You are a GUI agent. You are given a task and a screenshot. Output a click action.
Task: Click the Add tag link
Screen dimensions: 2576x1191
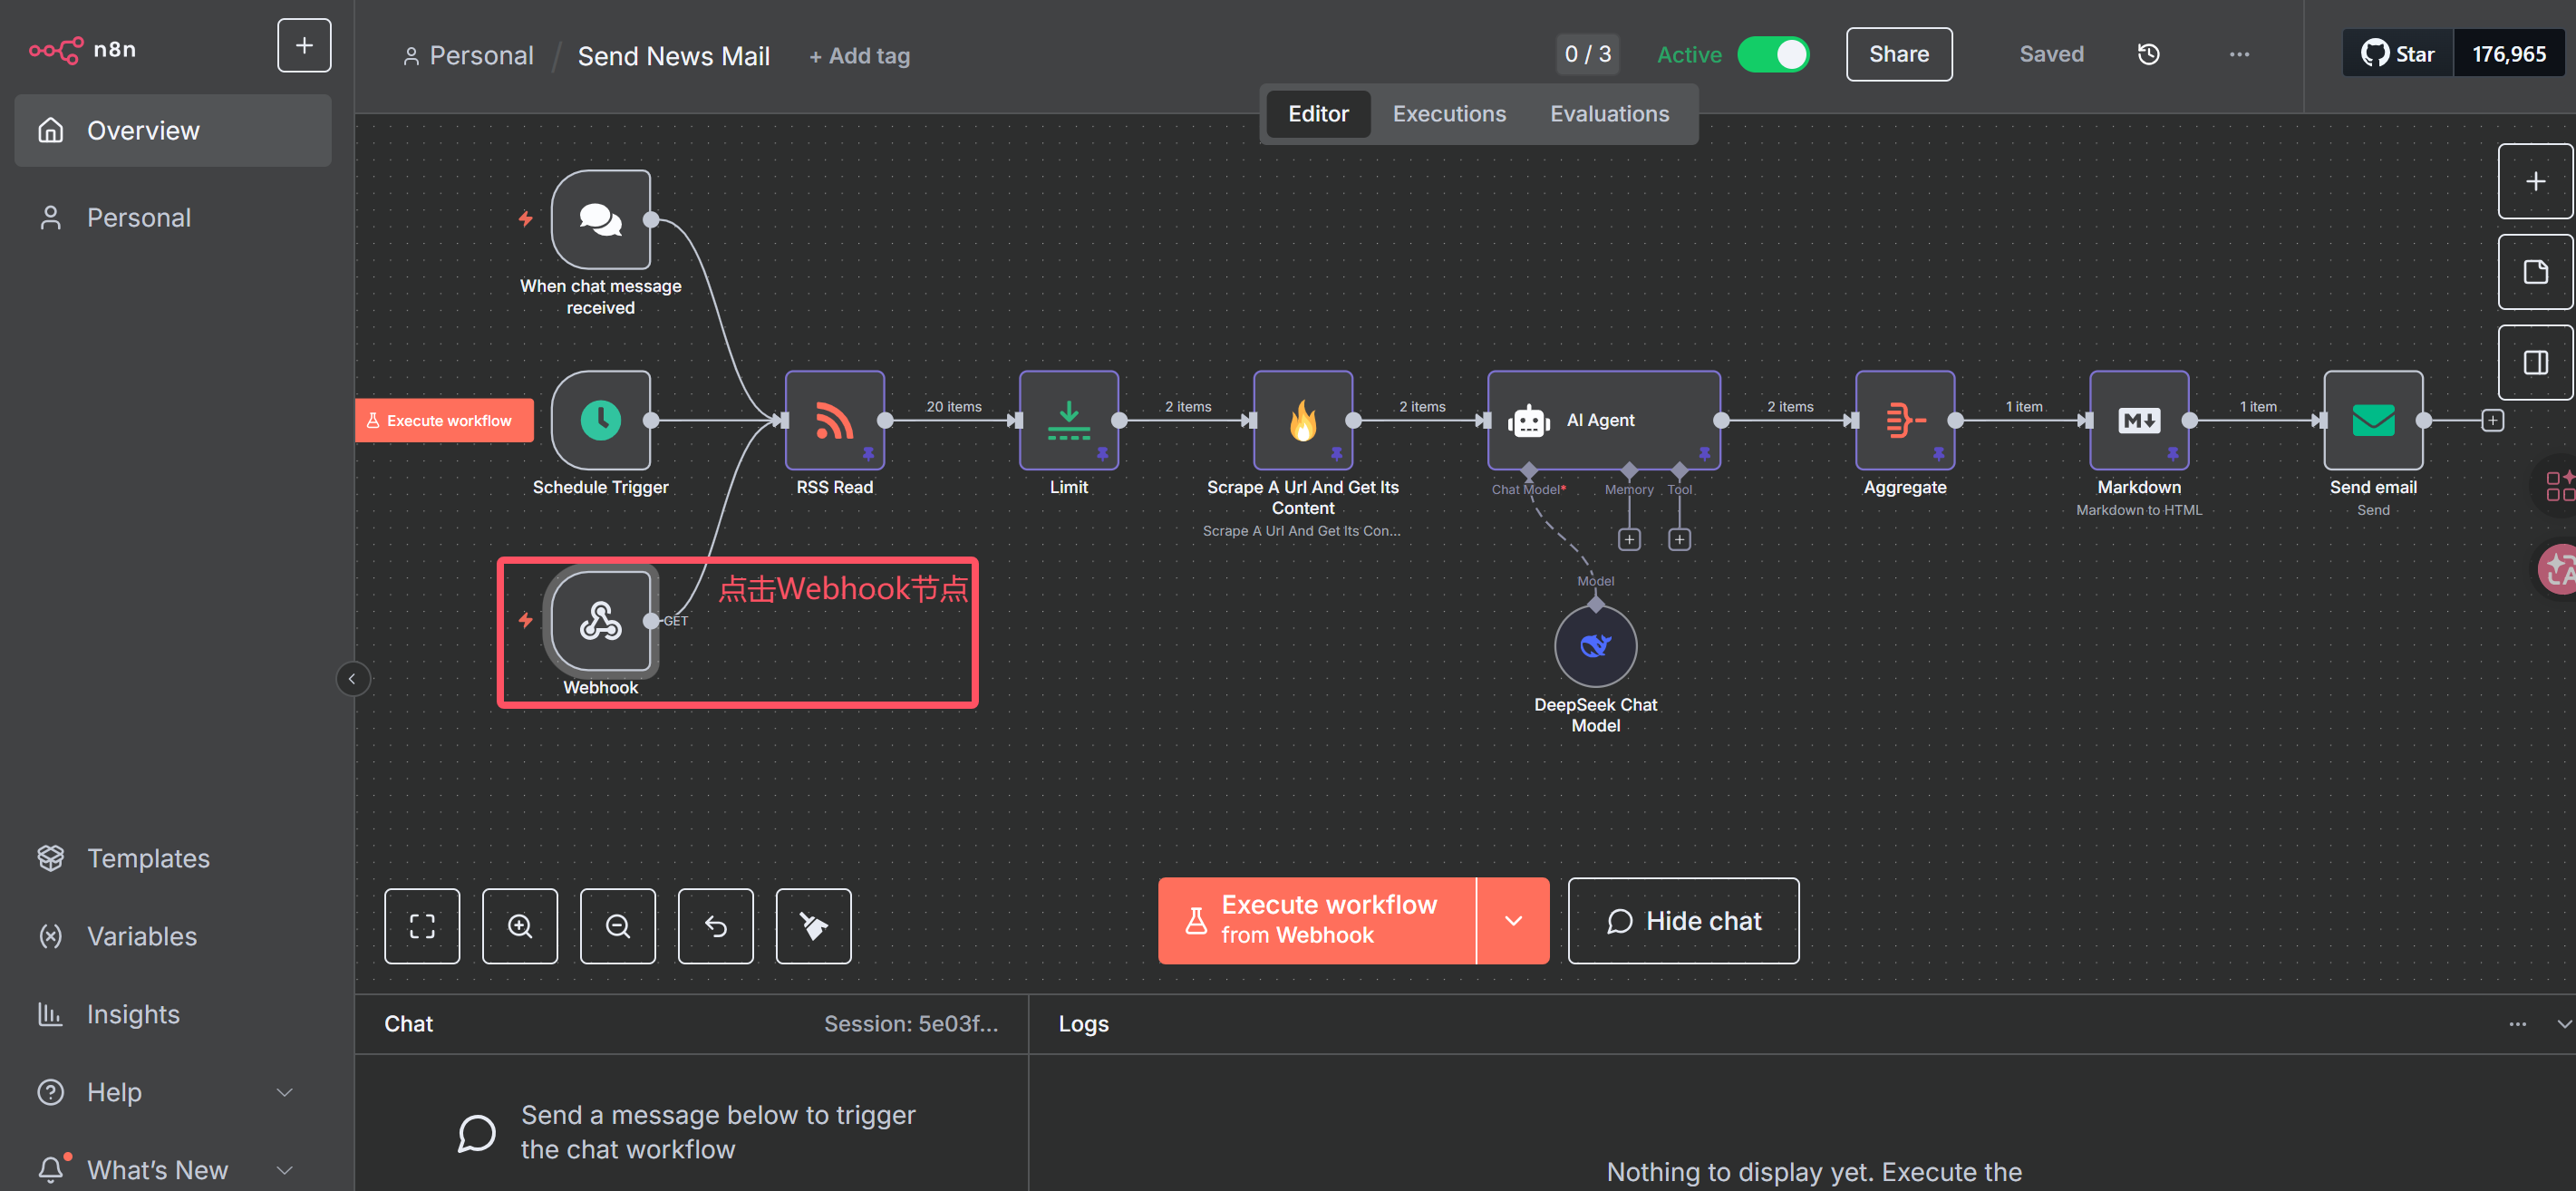click(x=860, y=56)
